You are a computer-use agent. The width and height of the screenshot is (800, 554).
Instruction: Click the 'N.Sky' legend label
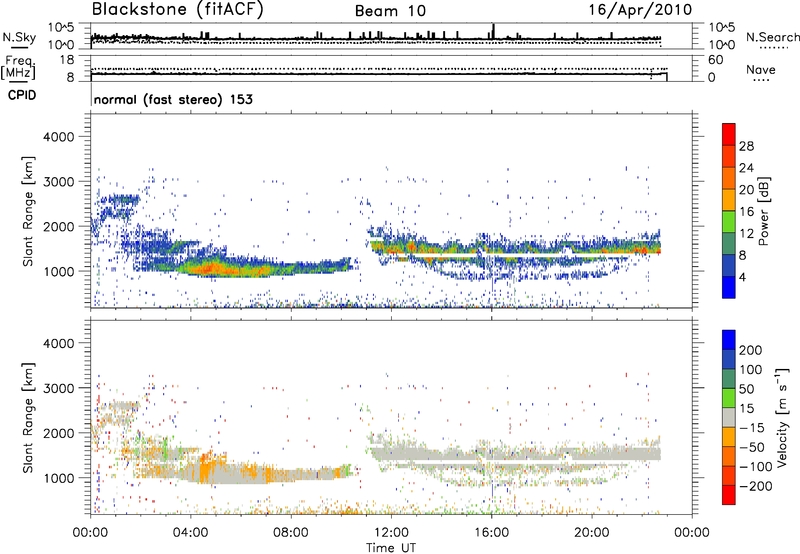pos(19,37)
